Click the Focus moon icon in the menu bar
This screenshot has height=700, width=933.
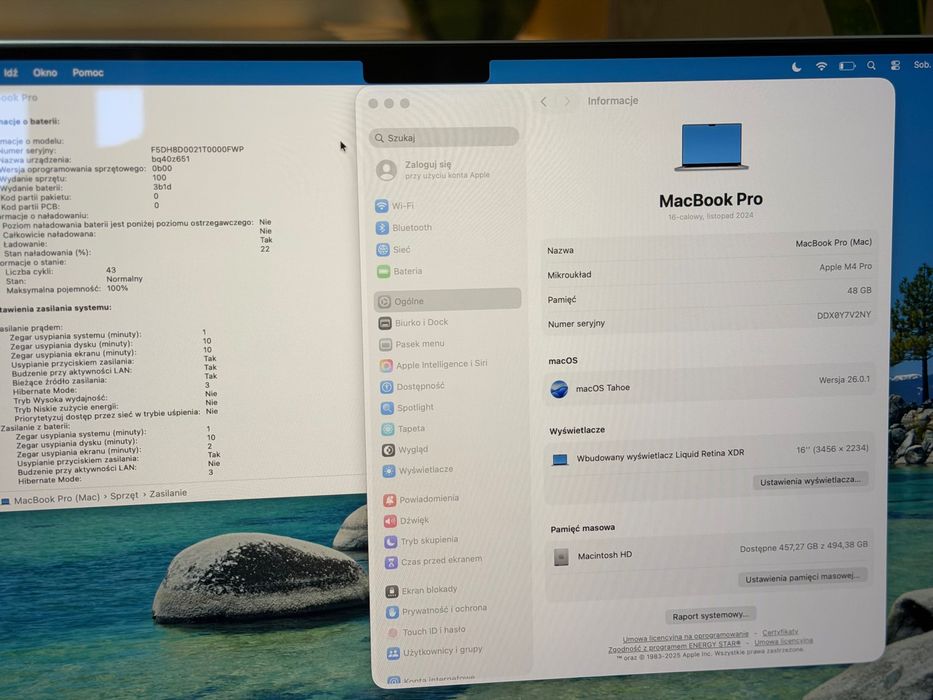(796, 67)
